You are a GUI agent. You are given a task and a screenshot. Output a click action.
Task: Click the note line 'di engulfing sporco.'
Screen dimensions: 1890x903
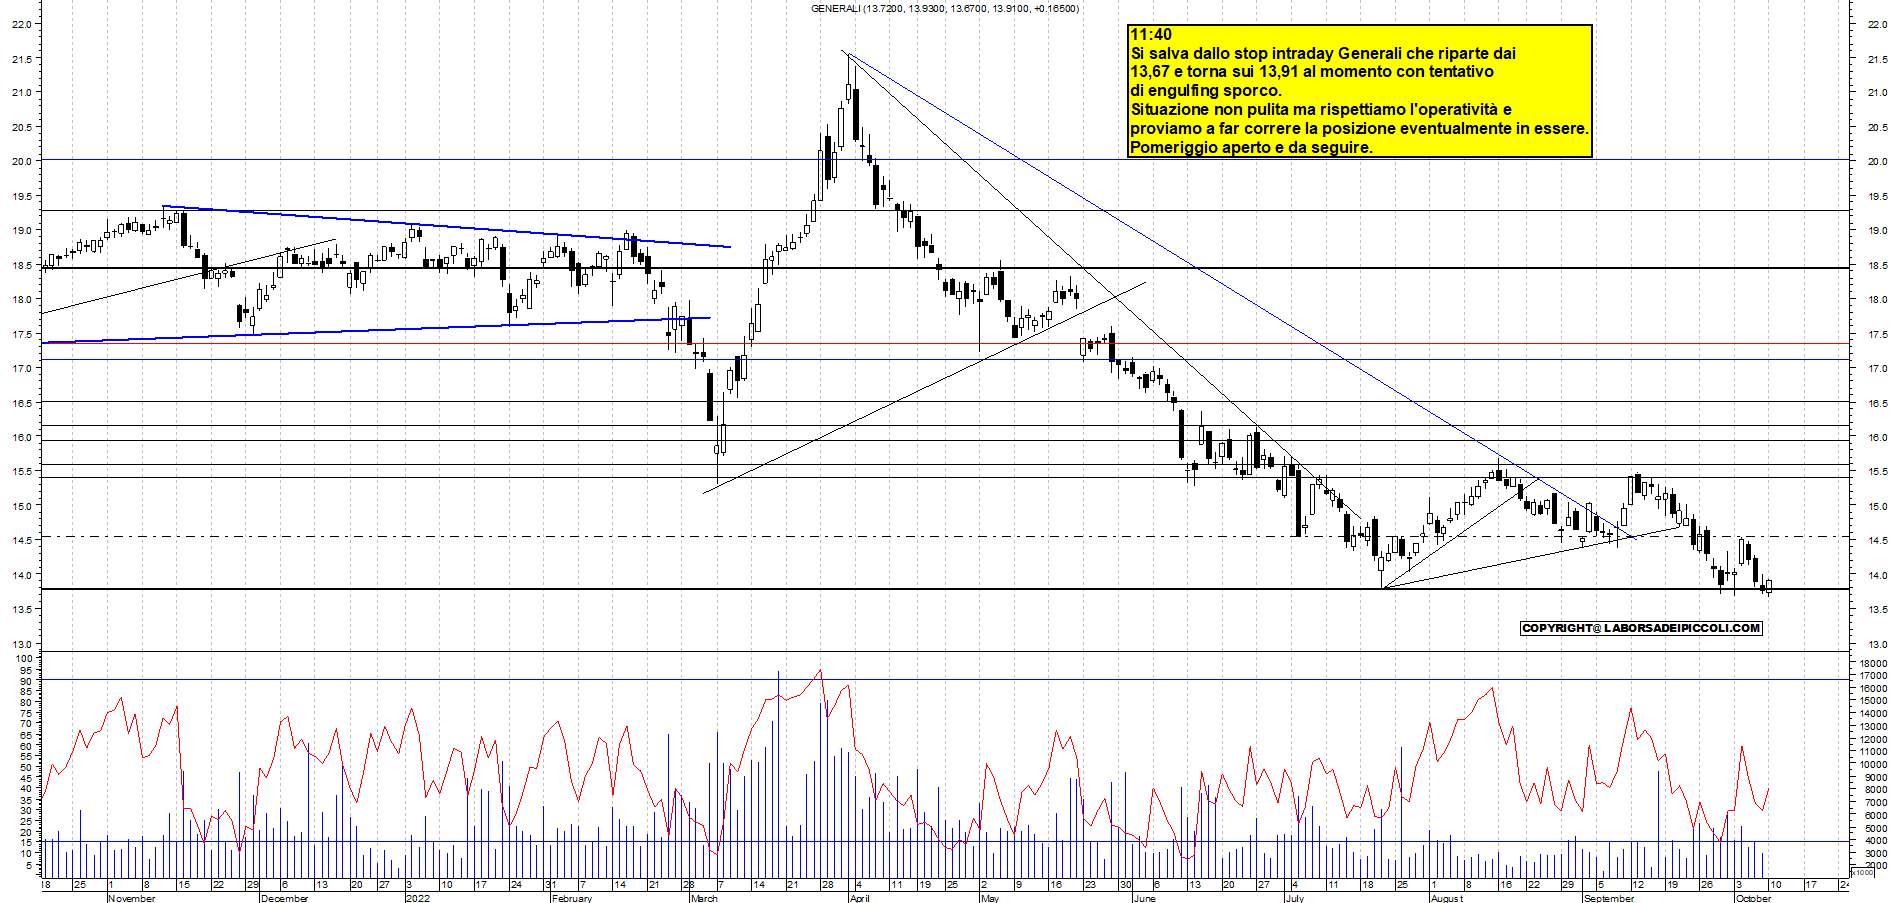tap(1206, 91)
